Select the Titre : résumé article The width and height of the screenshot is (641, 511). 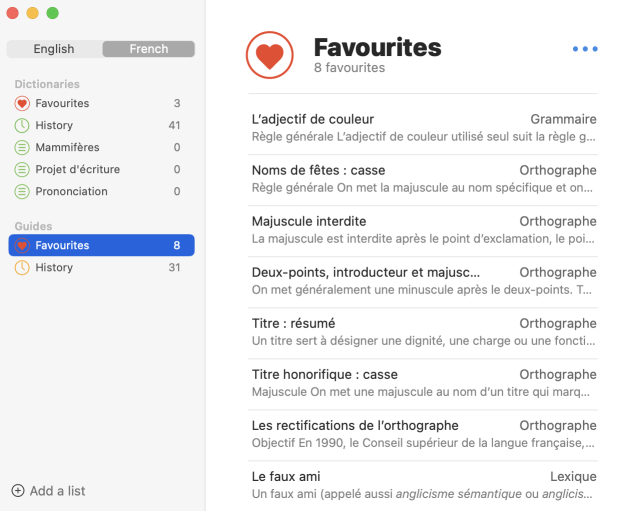(x=423, y=332)
